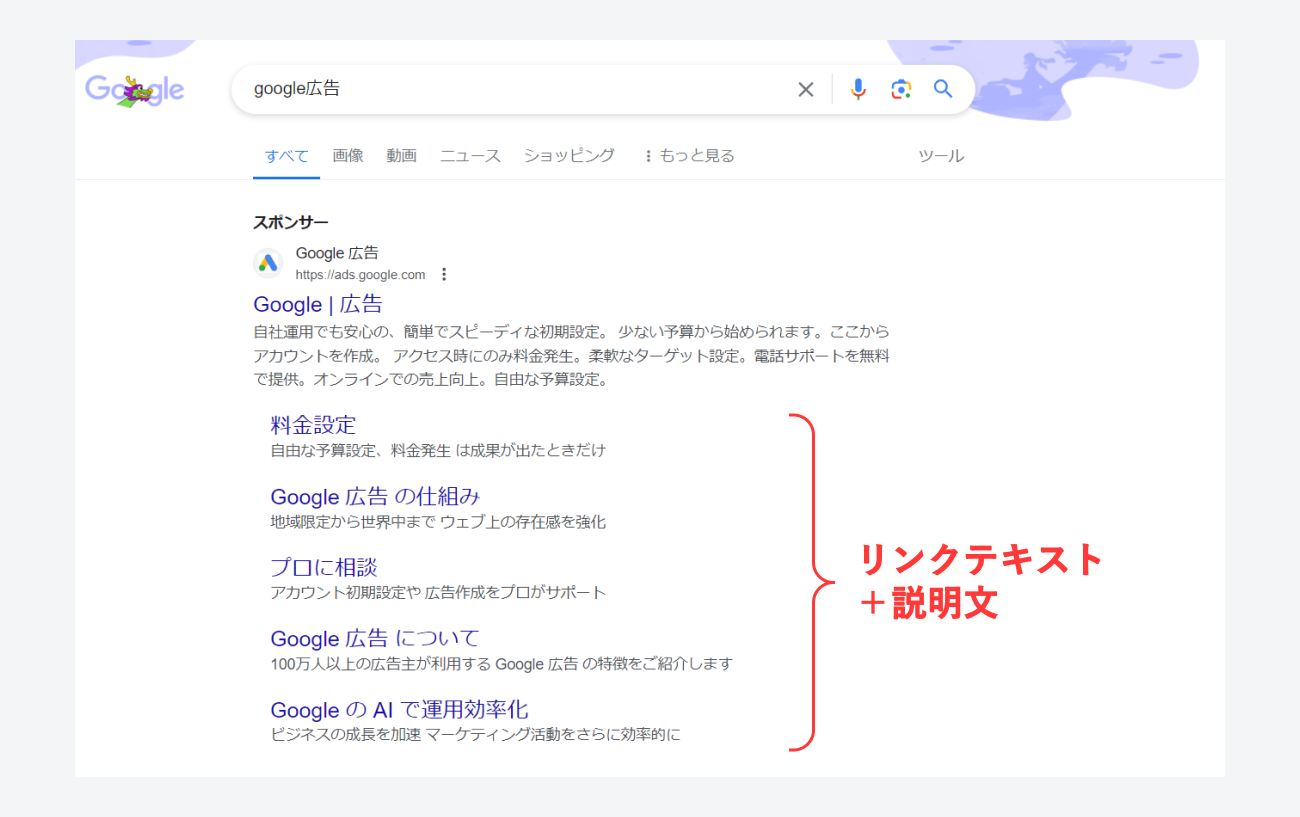This screenshot has width=1300, height=817.
Task: Click the https://ads.google.com URL
Action: click(x=360, y=274)
